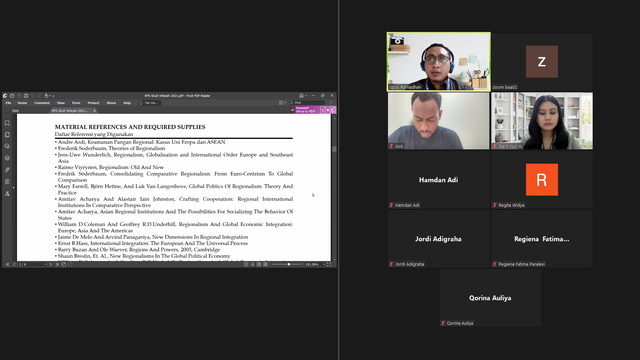
Task: Select continuous facing view mode
Action: coord(265,264)
